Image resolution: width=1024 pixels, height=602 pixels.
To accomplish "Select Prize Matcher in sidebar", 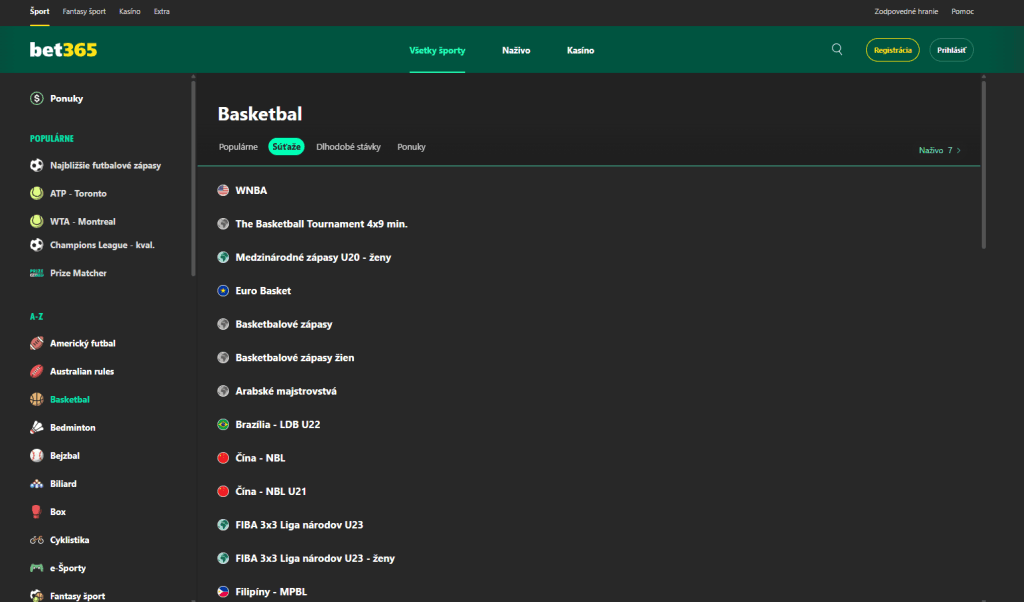I will pos(78,273).
